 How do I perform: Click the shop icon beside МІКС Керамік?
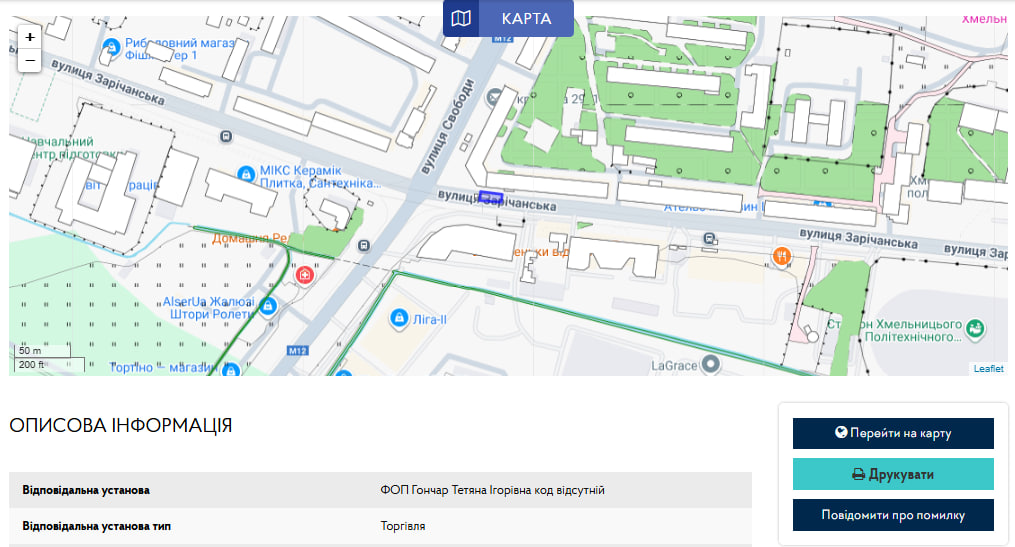[245, 175]
